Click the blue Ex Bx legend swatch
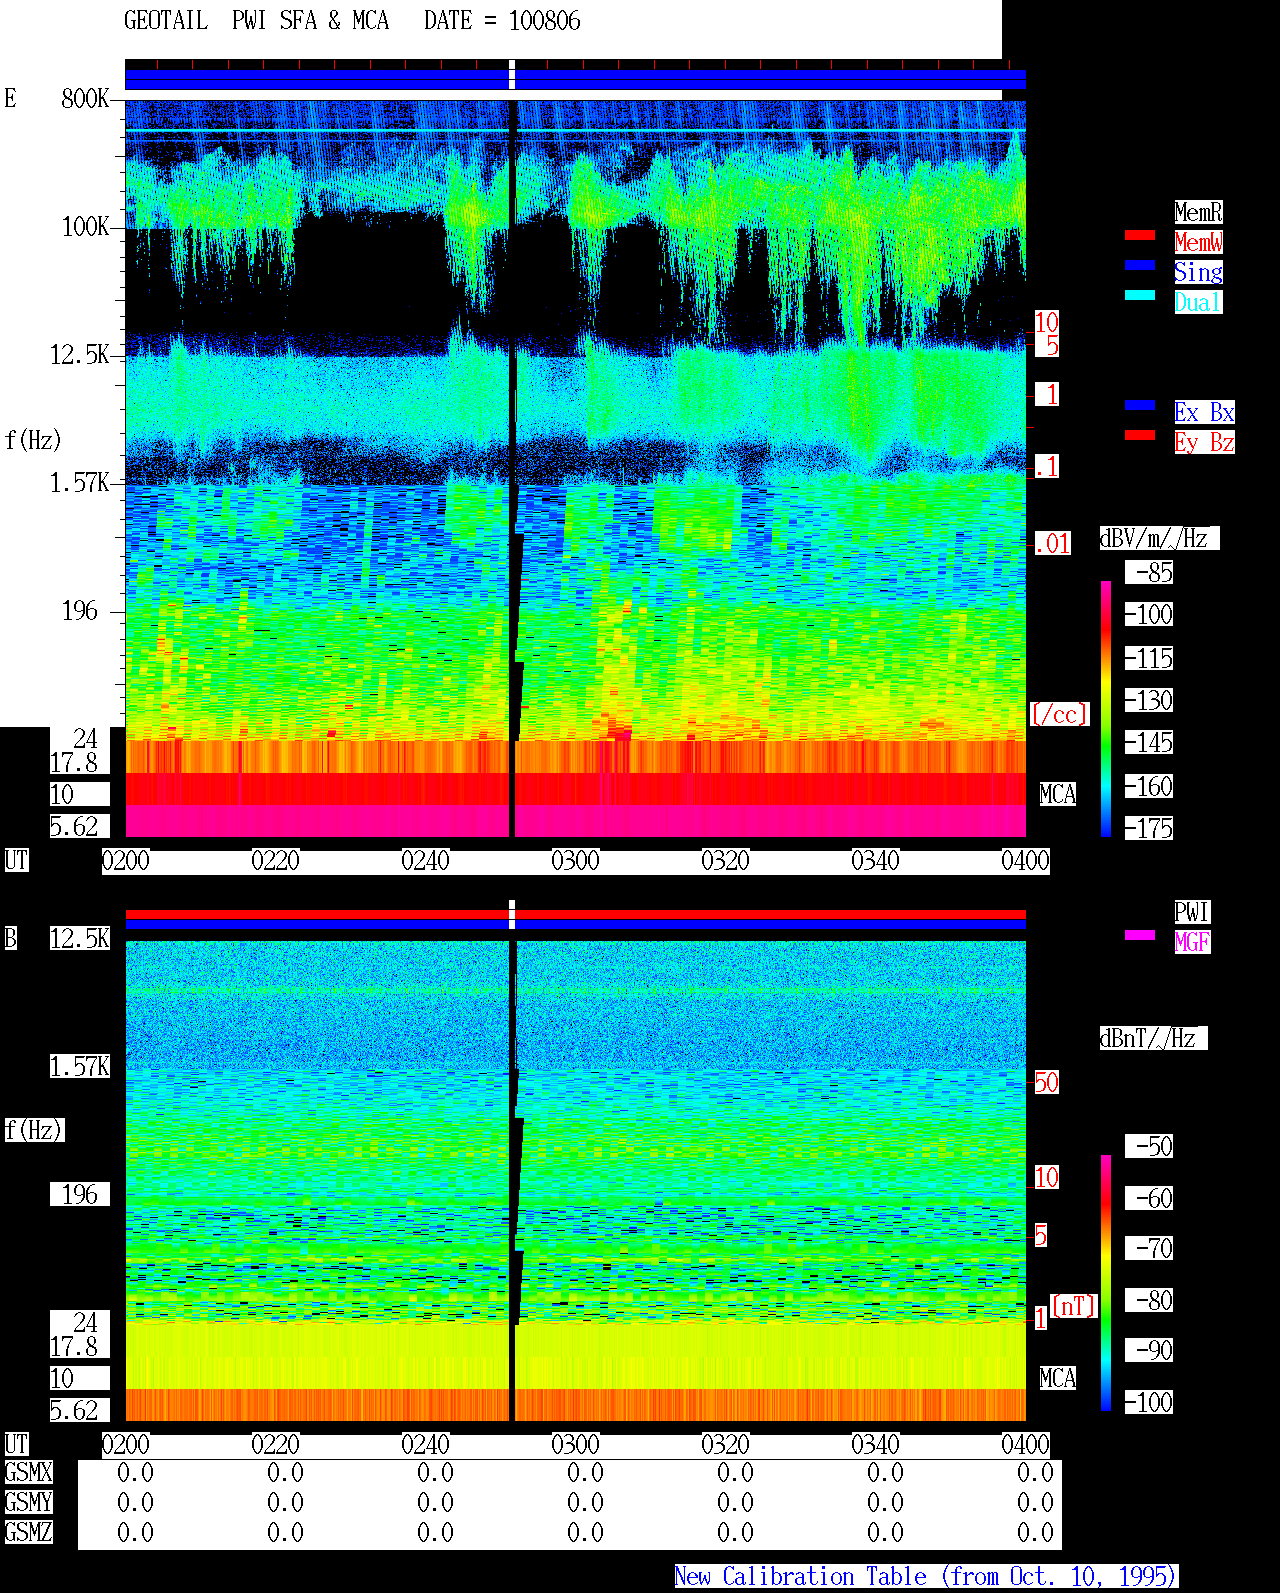 pos(1140,405)
